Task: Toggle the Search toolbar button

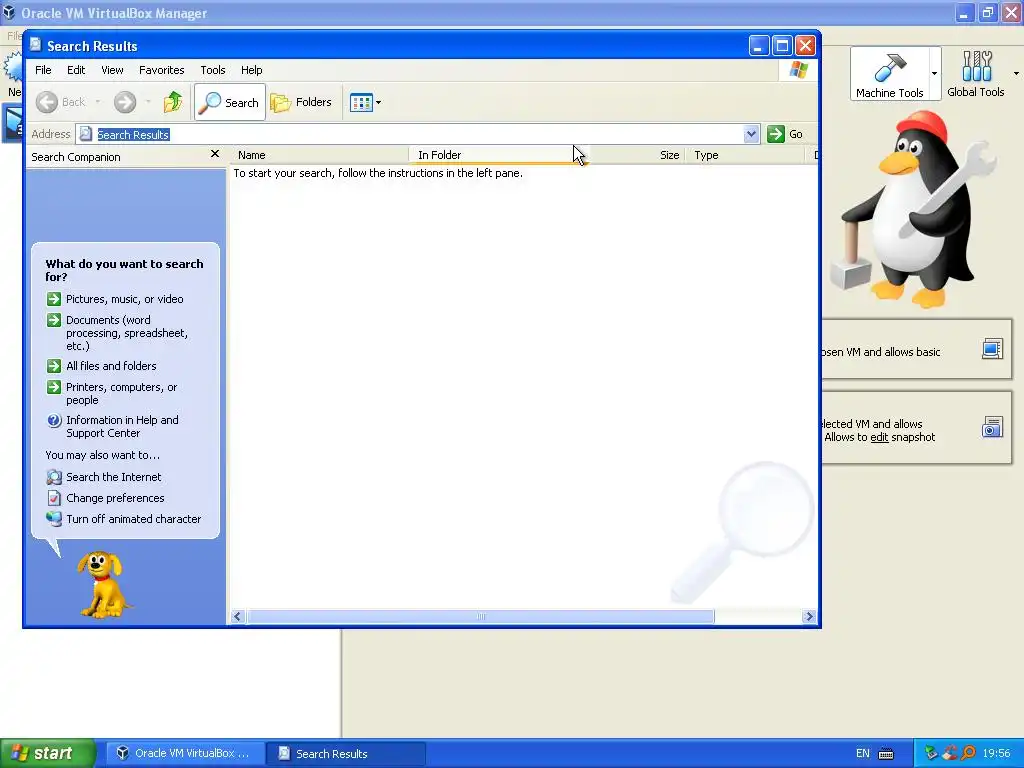Action: click(230, 103)
